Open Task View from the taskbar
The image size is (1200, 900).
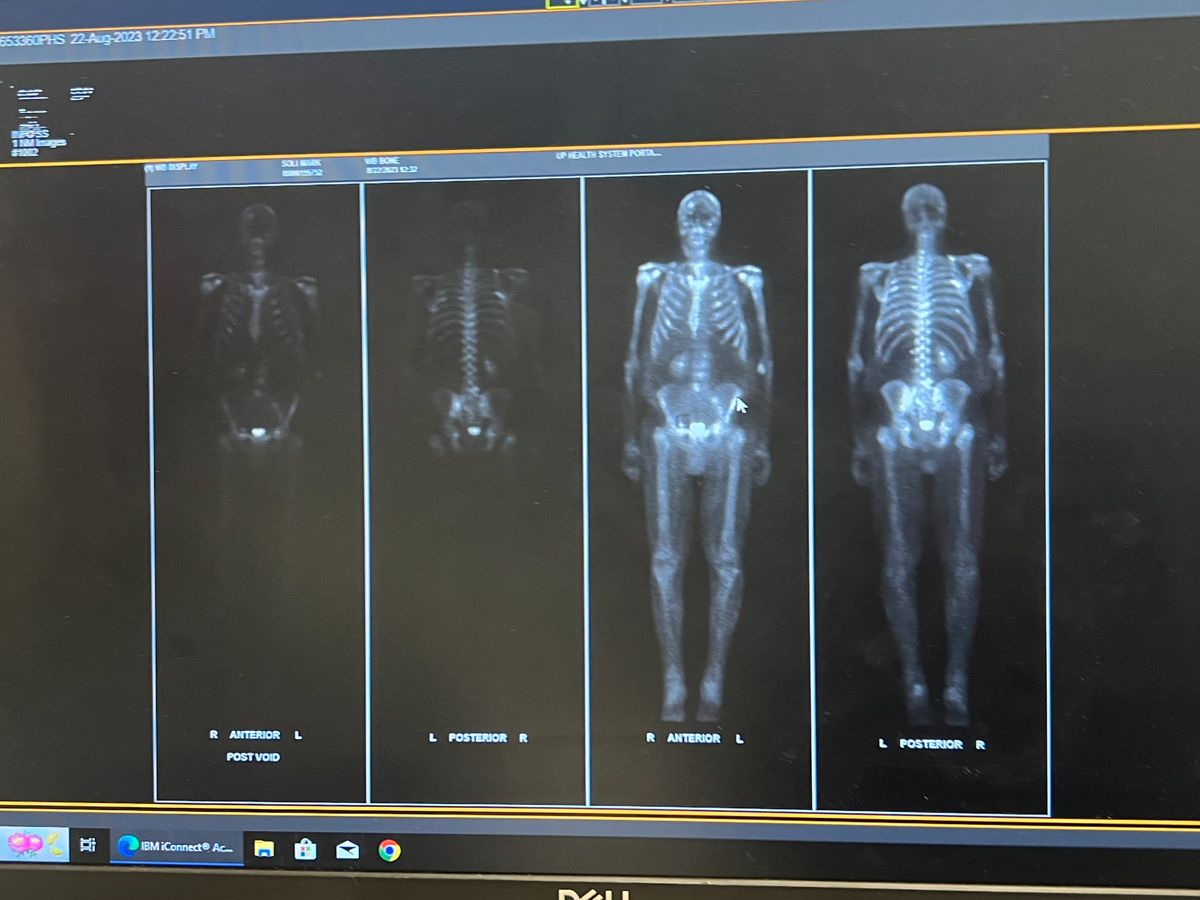click(x=87, y=845)
